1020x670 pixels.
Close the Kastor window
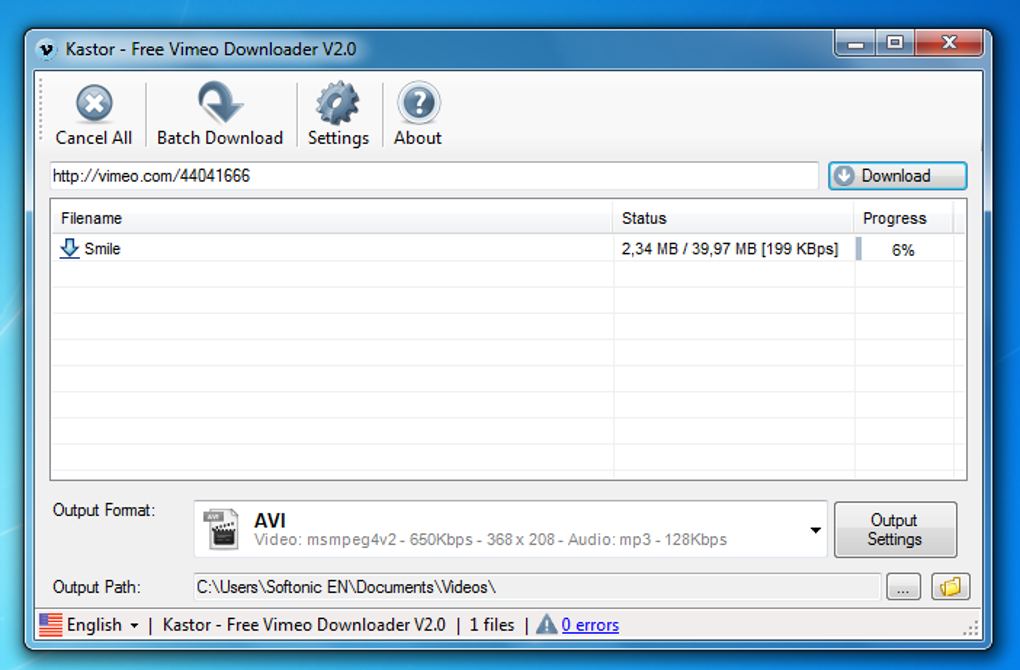point(949,44)
